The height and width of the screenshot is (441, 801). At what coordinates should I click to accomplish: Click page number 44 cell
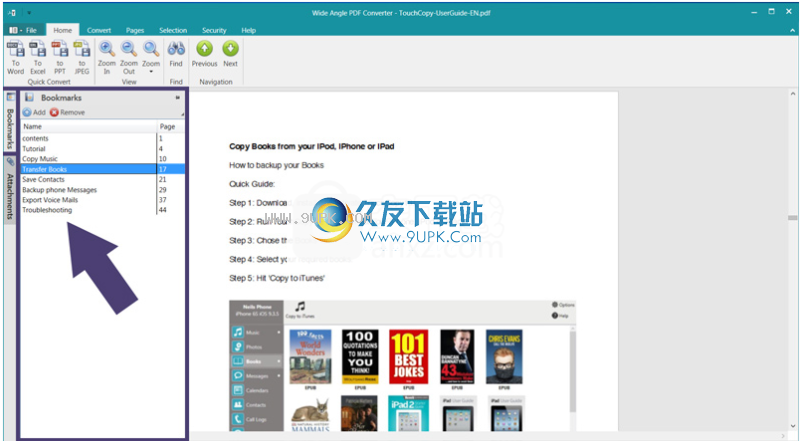(x=162, y=210)
